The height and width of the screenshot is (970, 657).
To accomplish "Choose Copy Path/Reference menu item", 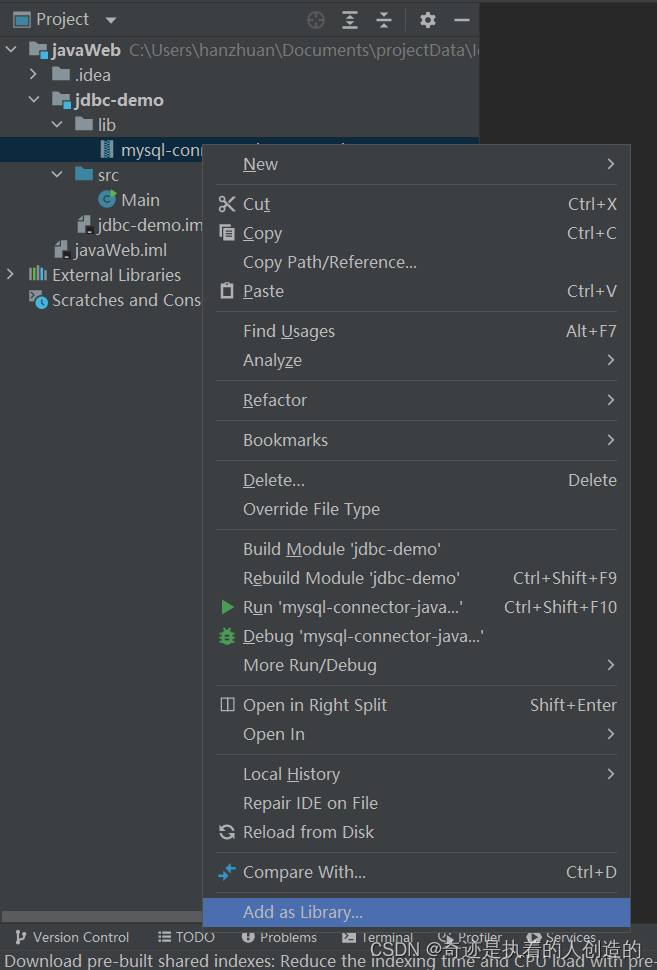I will click(330, 262).
